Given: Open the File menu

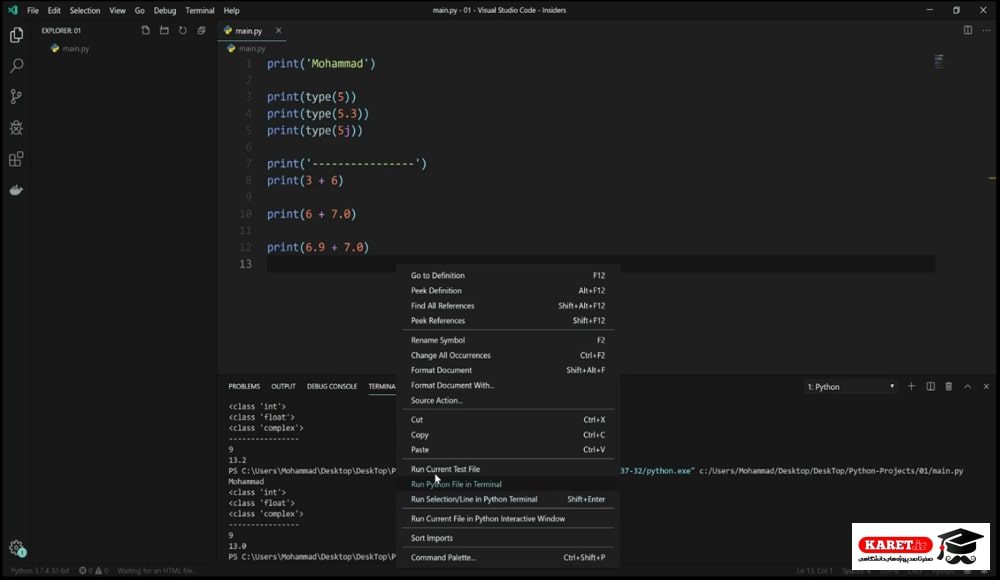Looking at the screenshot, I should 33,10.
